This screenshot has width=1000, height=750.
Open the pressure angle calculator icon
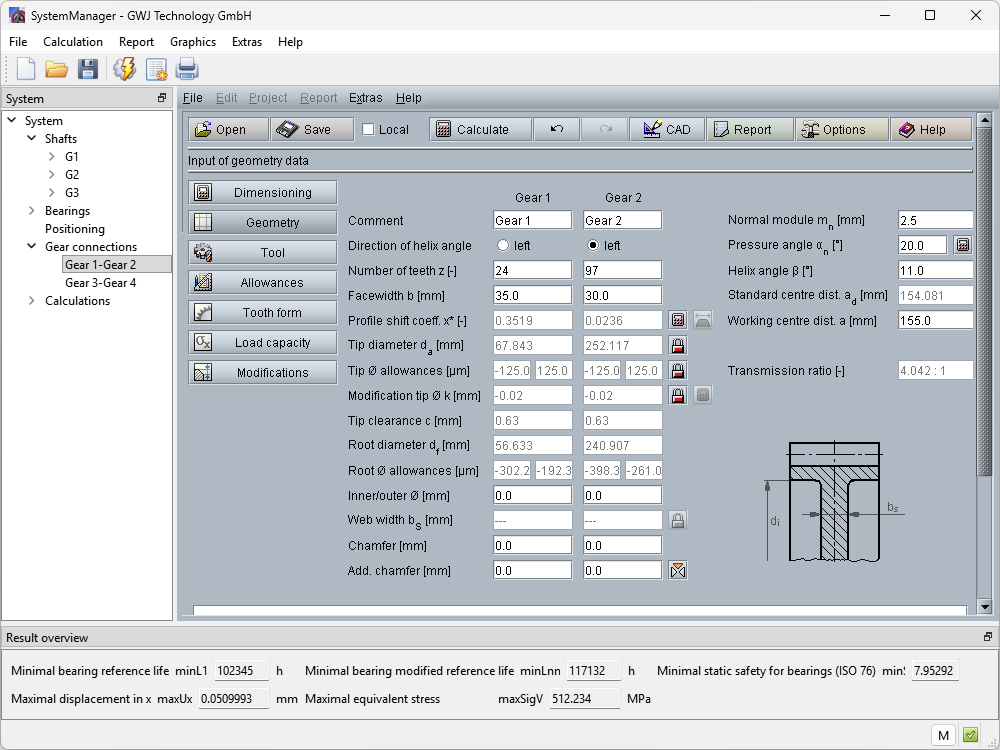(962, 245)
